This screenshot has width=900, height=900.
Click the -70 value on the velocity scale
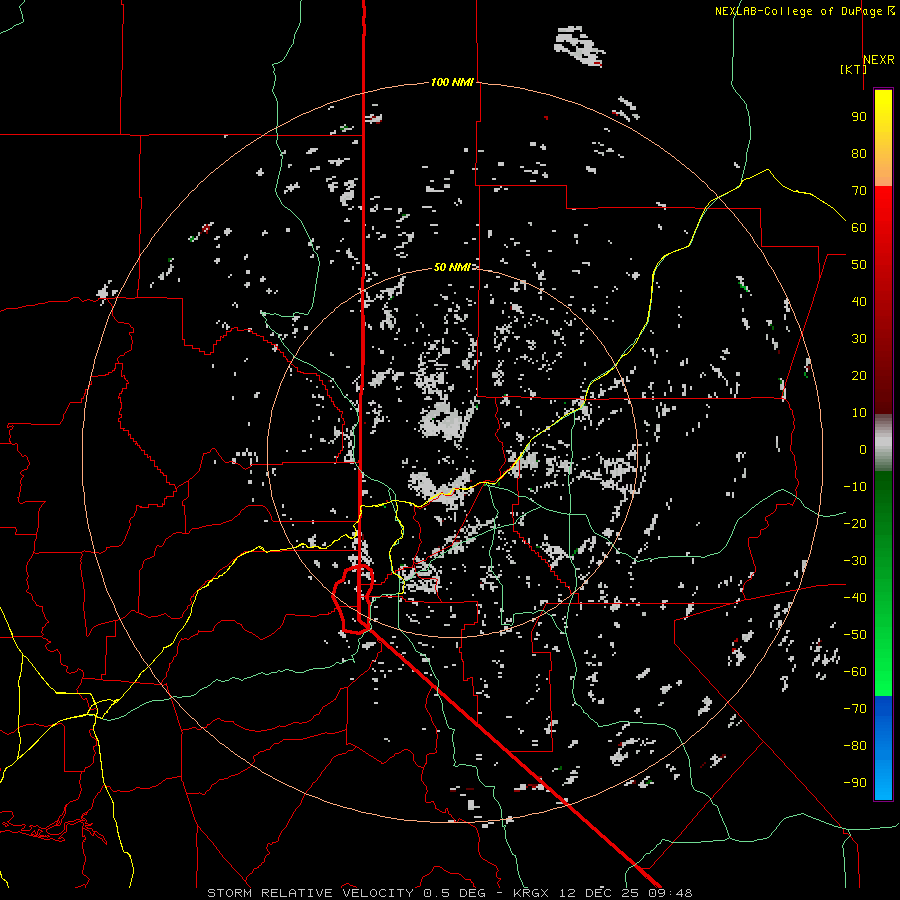(x=855, y=708)
